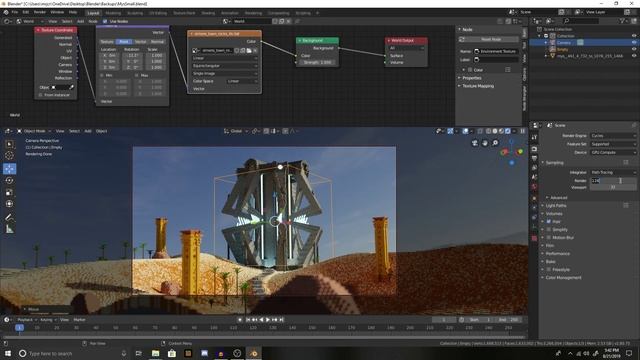
Task: Open the Output properties tab icon
Action: coord(534,158)
